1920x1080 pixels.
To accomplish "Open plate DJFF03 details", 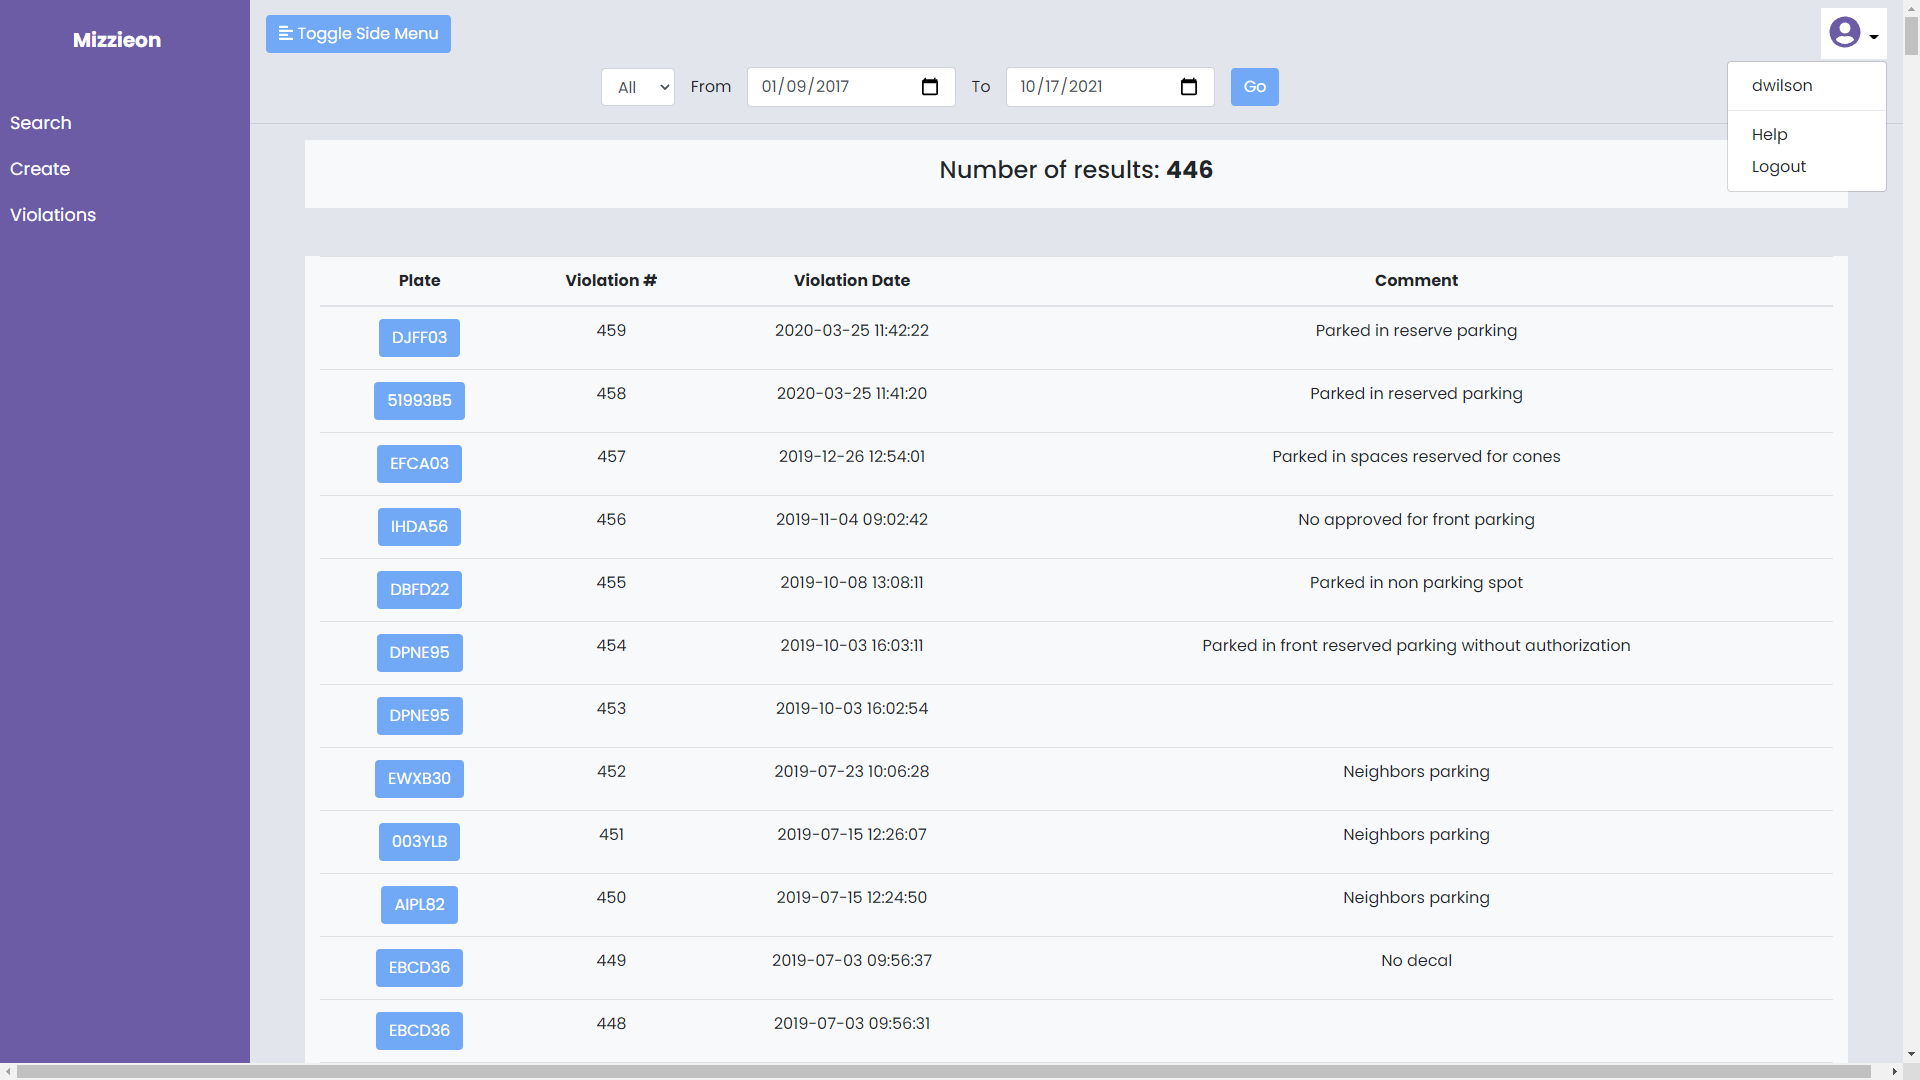I will click(x=419, y=338).
